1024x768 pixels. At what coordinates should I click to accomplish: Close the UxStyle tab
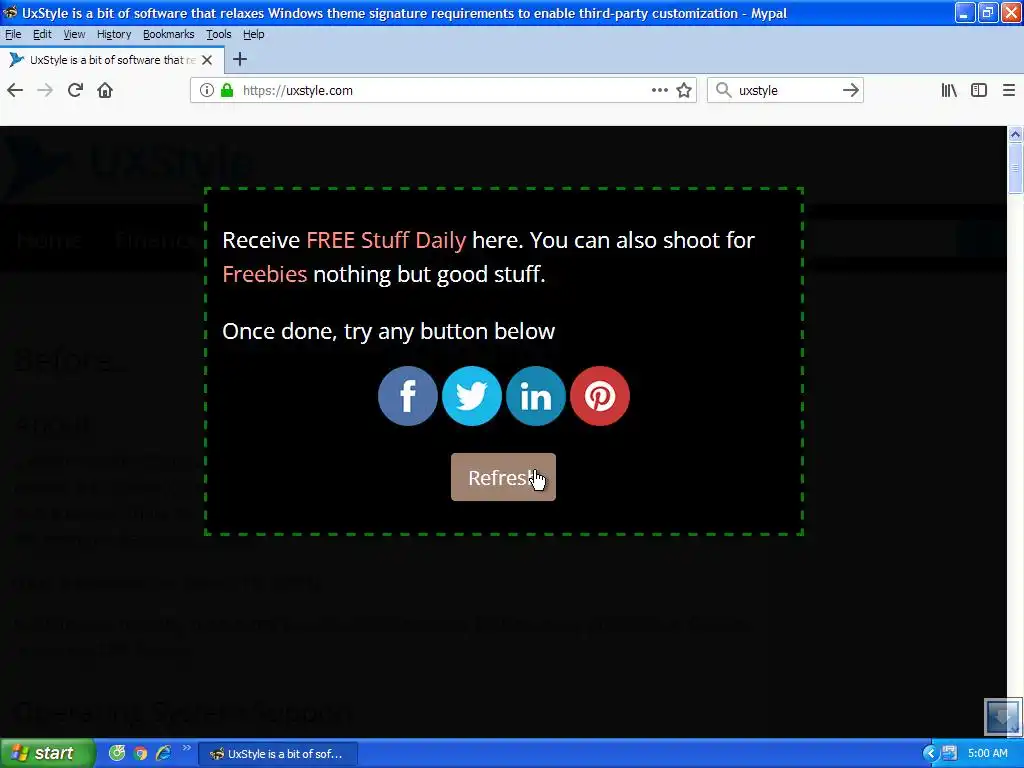tap(207, 60)
